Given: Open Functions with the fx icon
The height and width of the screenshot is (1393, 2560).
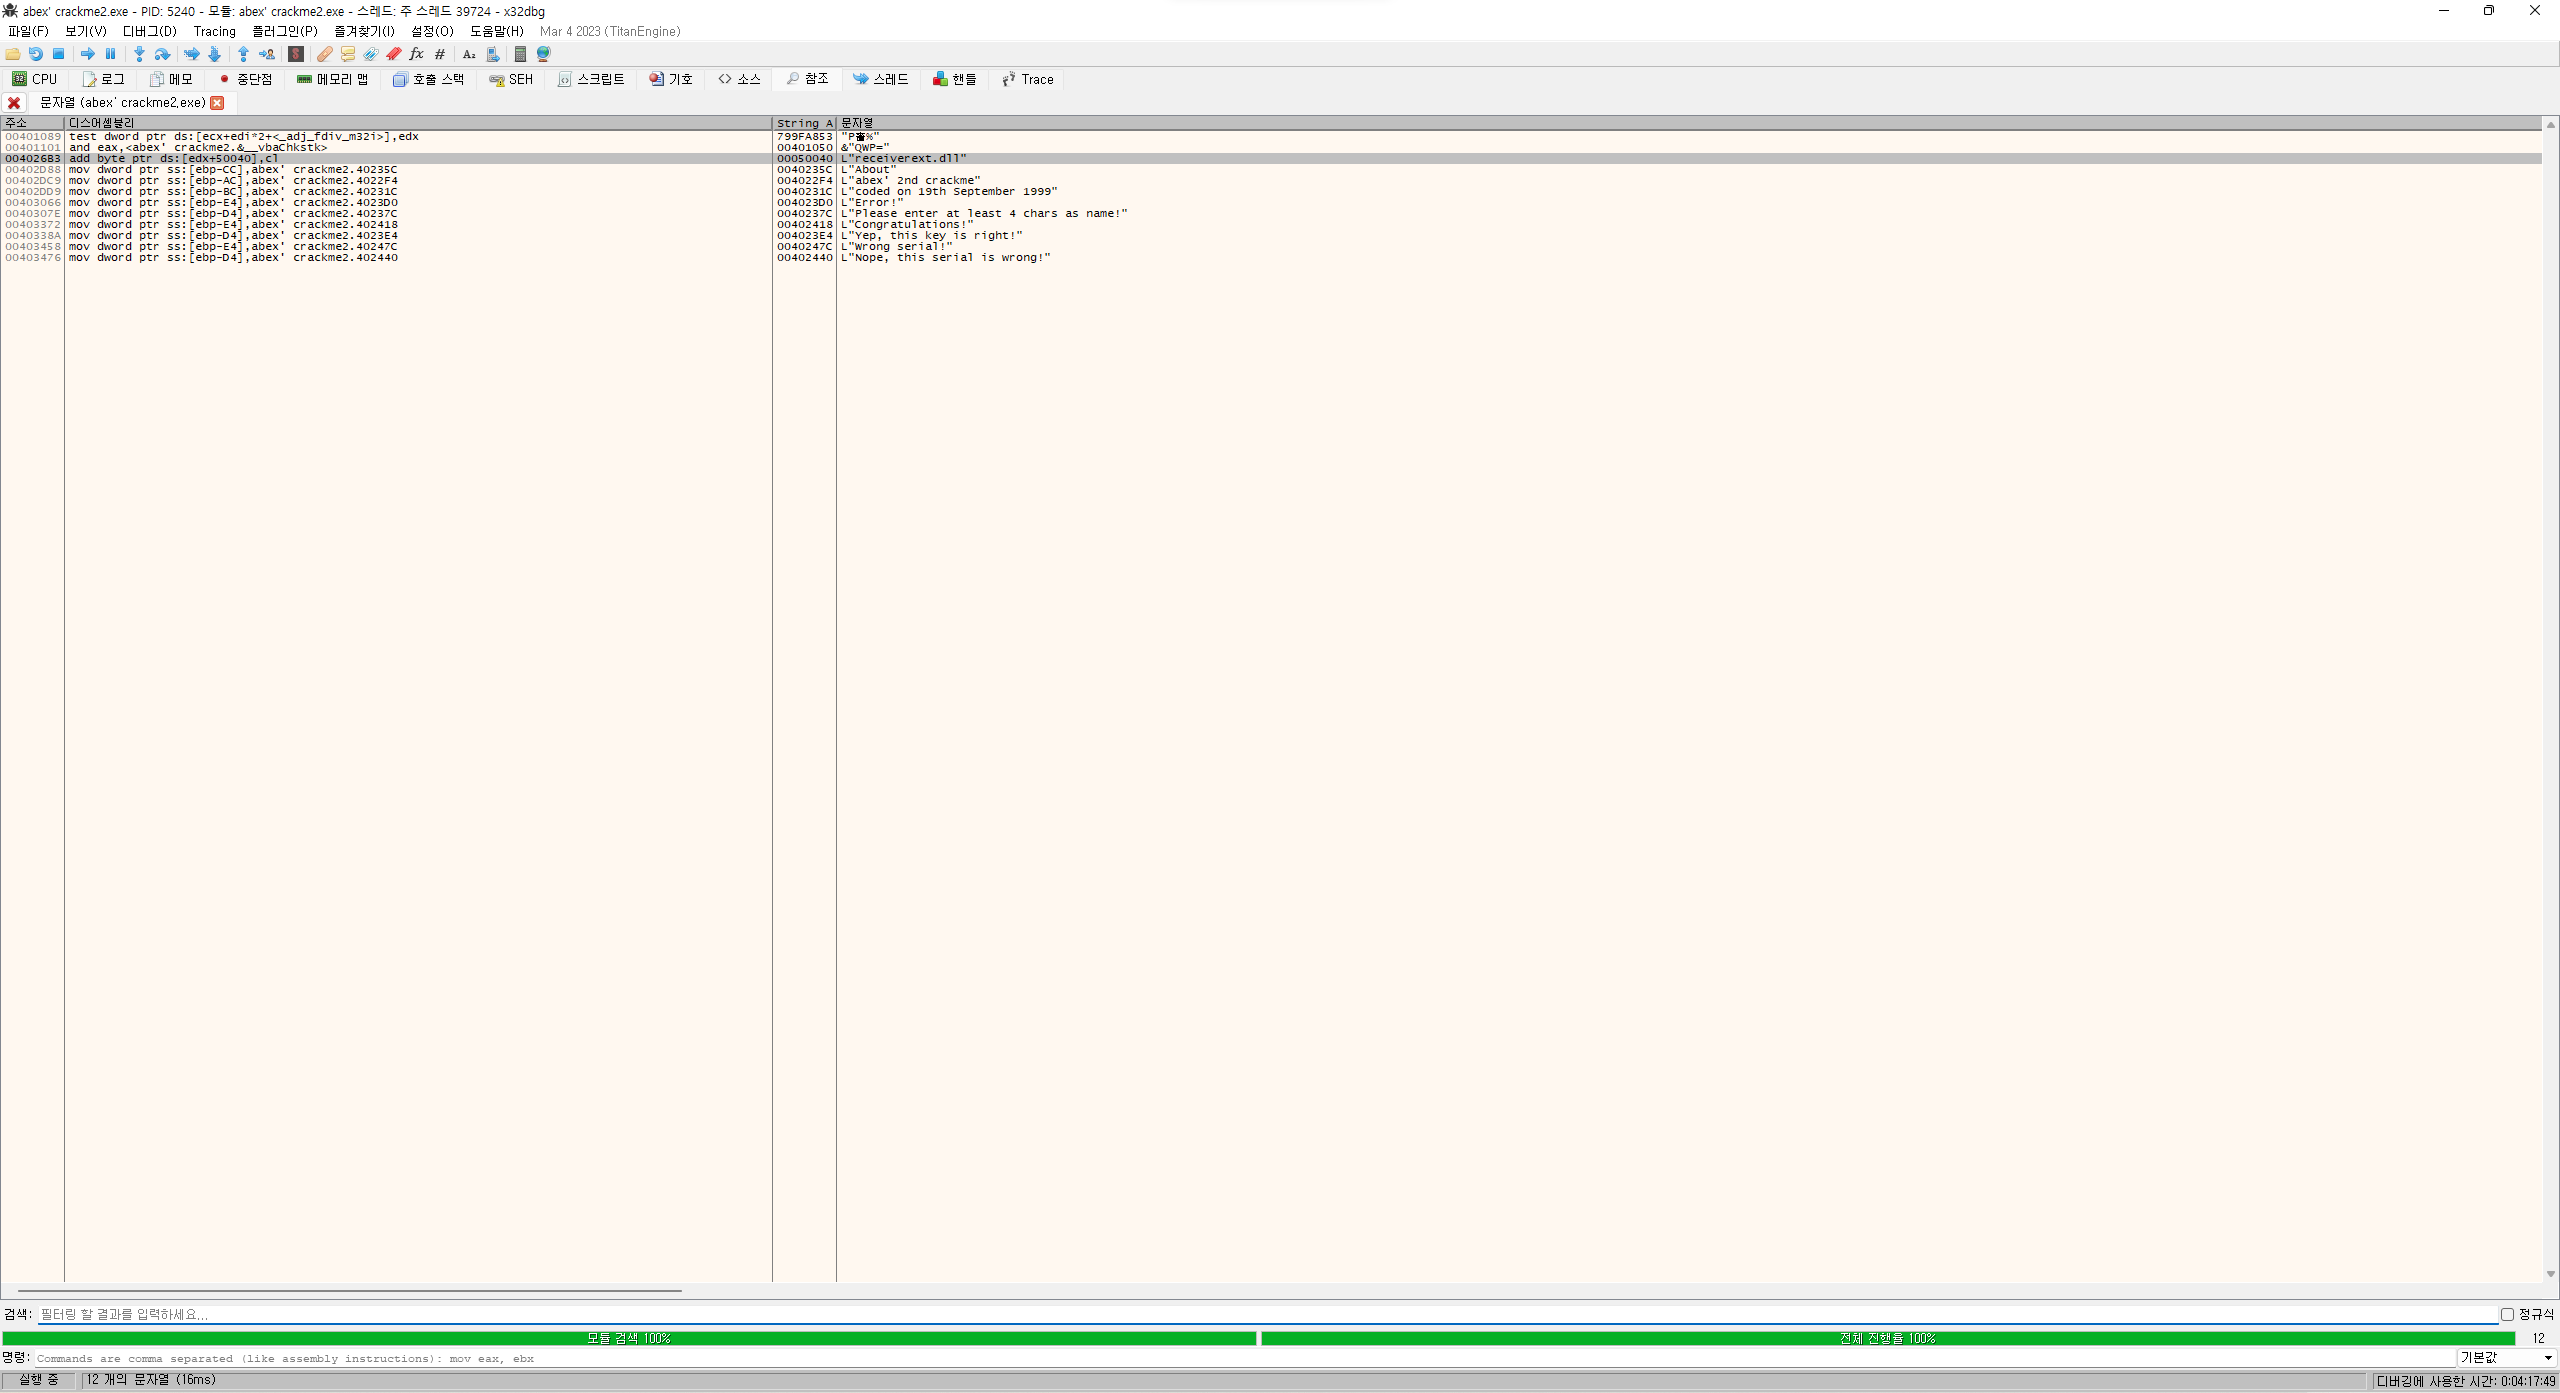Looking at the screenshot, I should tap(417, 54).
